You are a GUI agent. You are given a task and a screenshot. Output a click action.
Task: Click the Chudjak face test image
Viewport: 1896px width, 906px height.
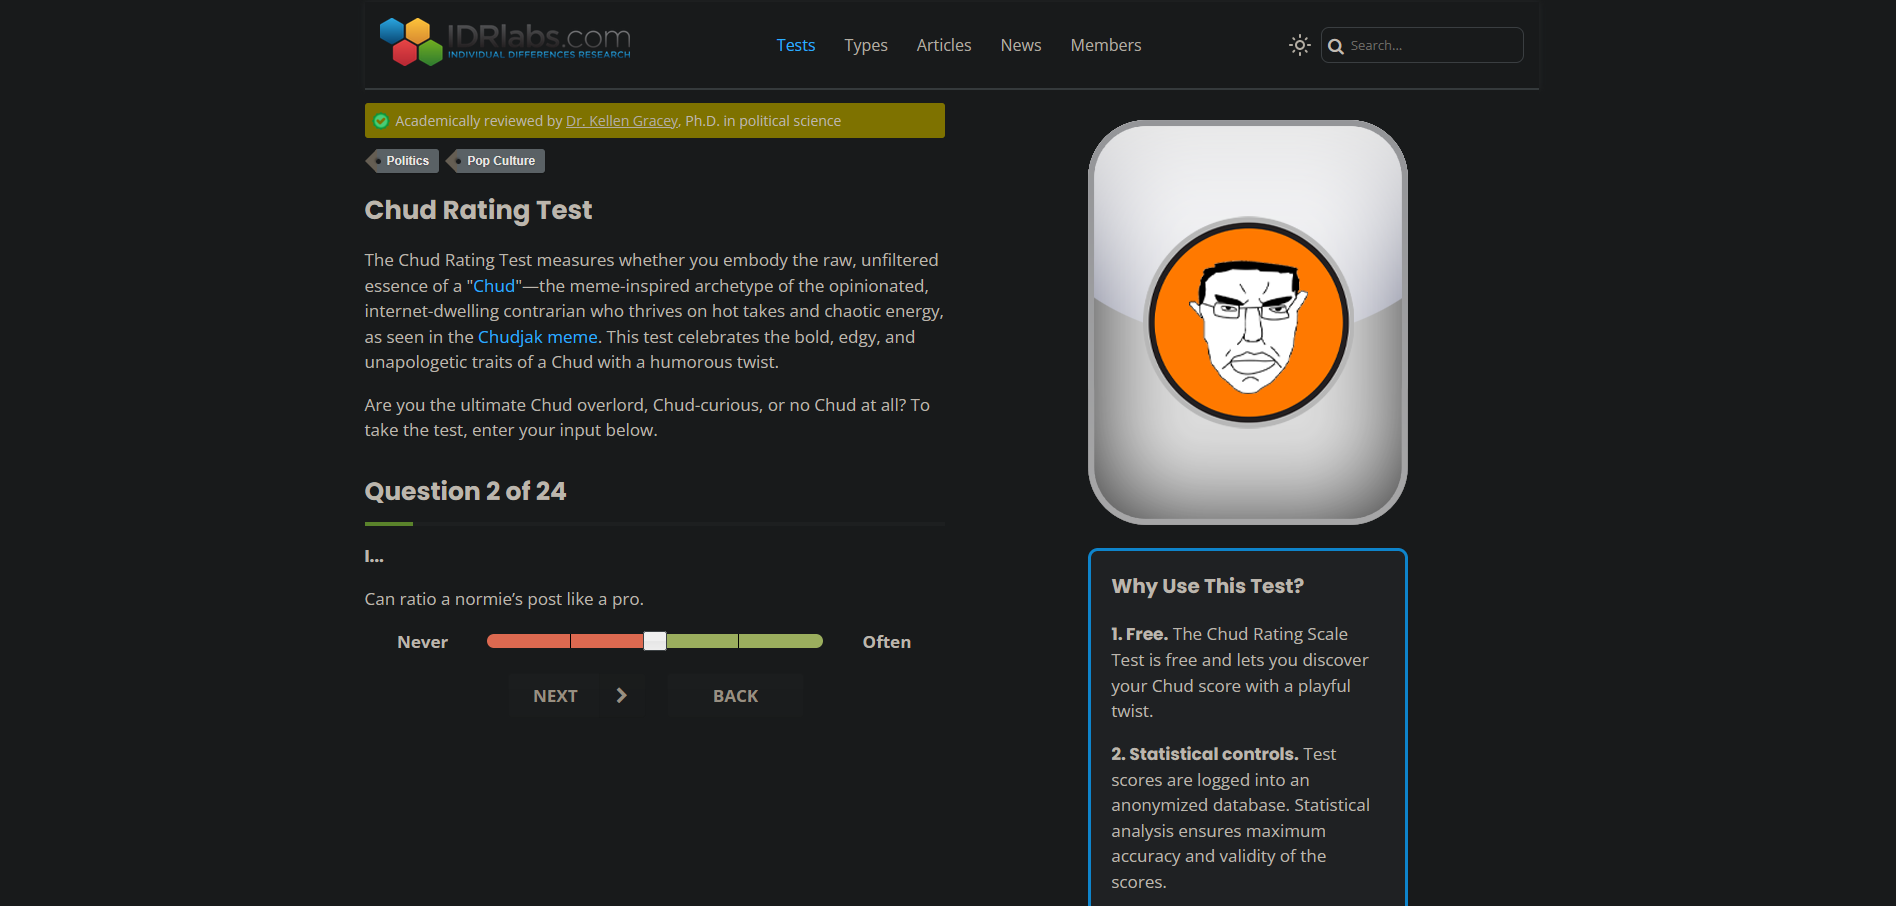[x=1247, y=322]
